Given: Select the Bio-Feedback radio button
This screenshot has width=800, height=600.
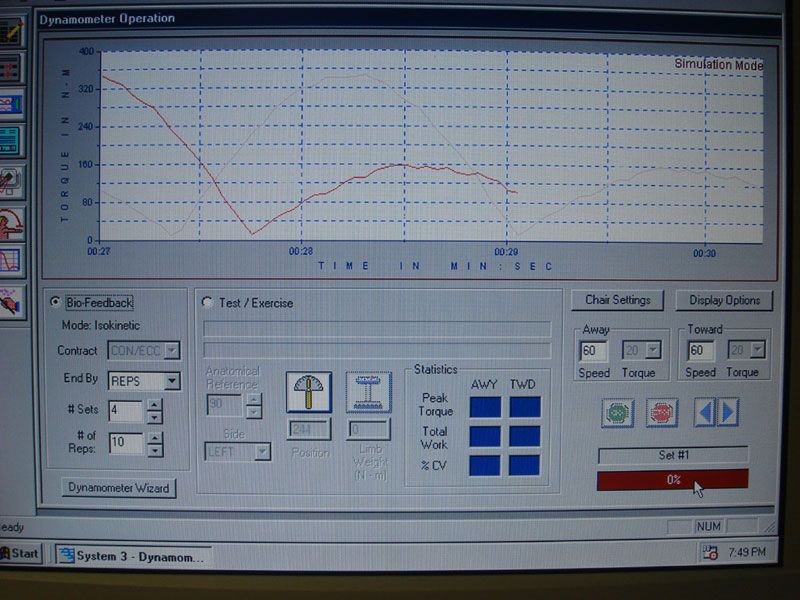Looking at the screenshot, I should (x=56, y=302).
